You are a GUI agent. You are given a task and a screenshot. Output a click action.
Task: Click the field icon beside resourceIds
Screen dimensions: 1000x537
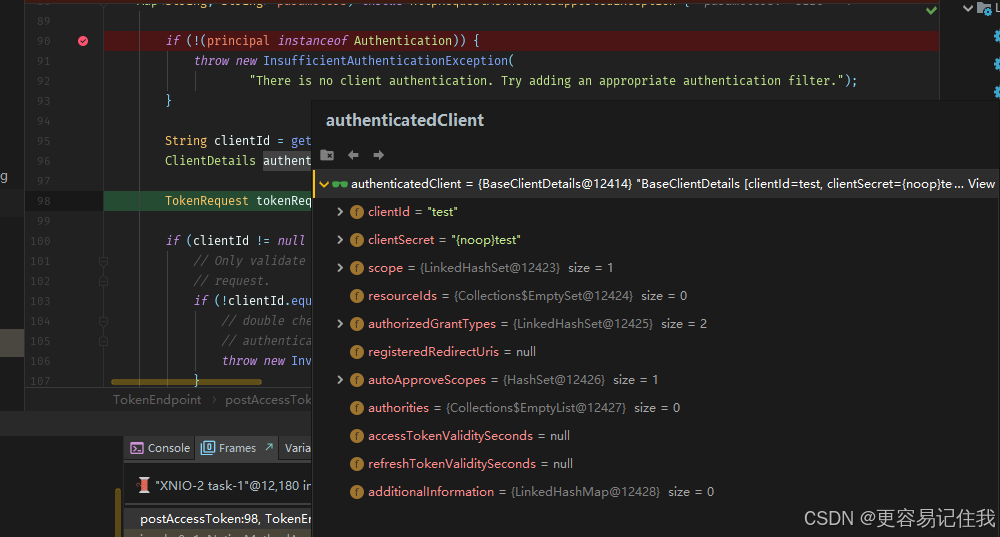(357, 296)
